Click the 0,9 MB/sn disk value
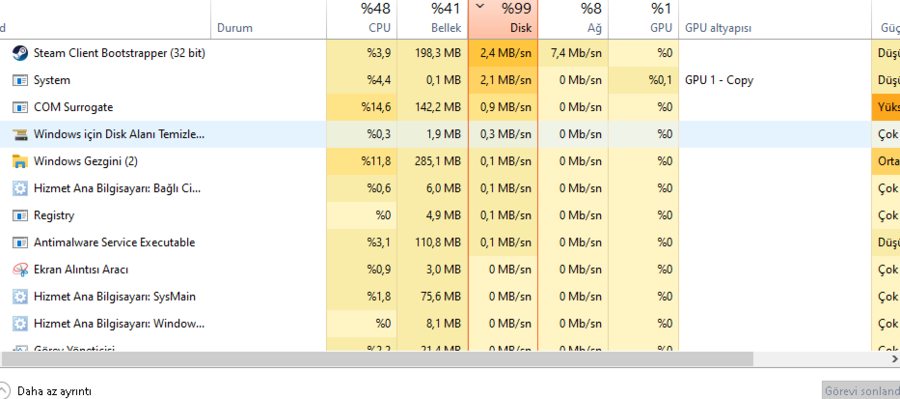 (x=506, y=107)
